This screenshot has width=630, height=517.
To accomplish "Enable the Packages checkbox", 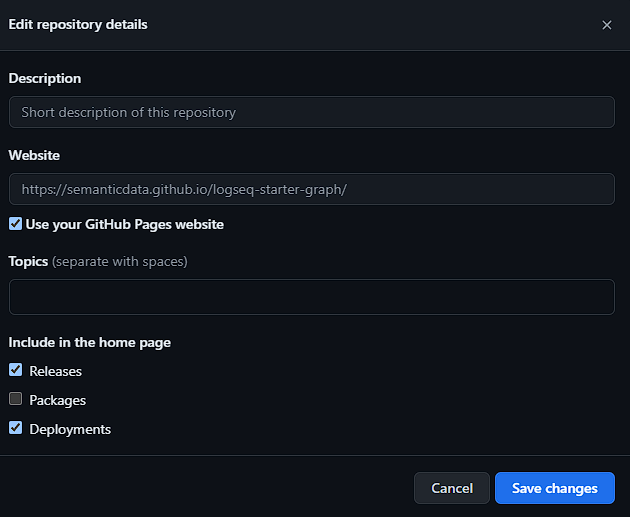I will click(x=16, y=399).
